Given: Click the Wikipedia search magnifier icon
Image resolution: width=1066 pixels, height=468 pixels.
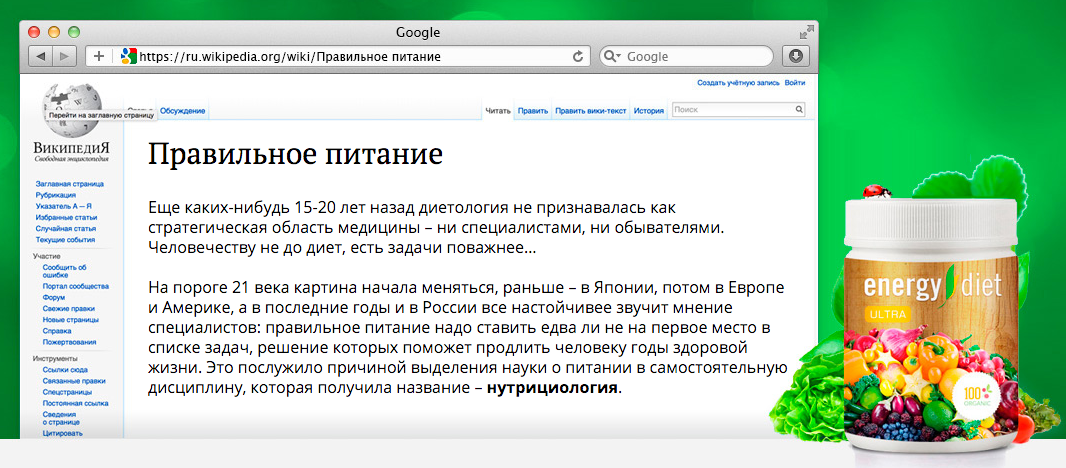Looking at the screenshot, I should (799, 110).
